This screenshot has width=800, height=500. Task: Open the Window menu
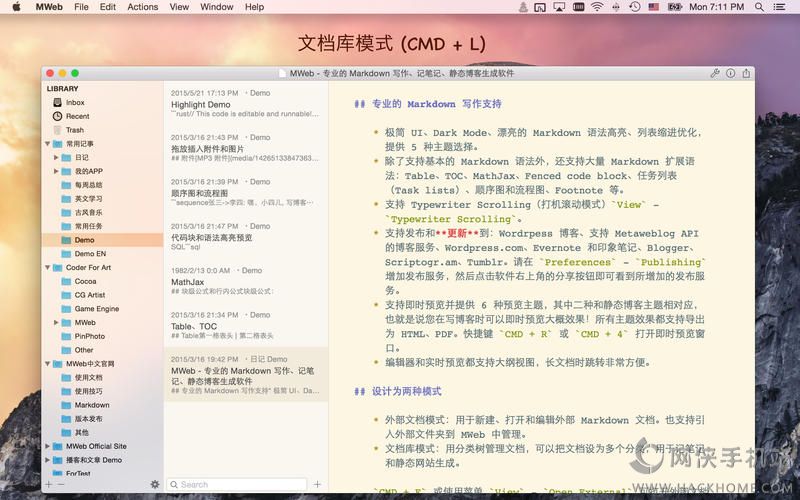pyautogui.click(x=217, y=7)
